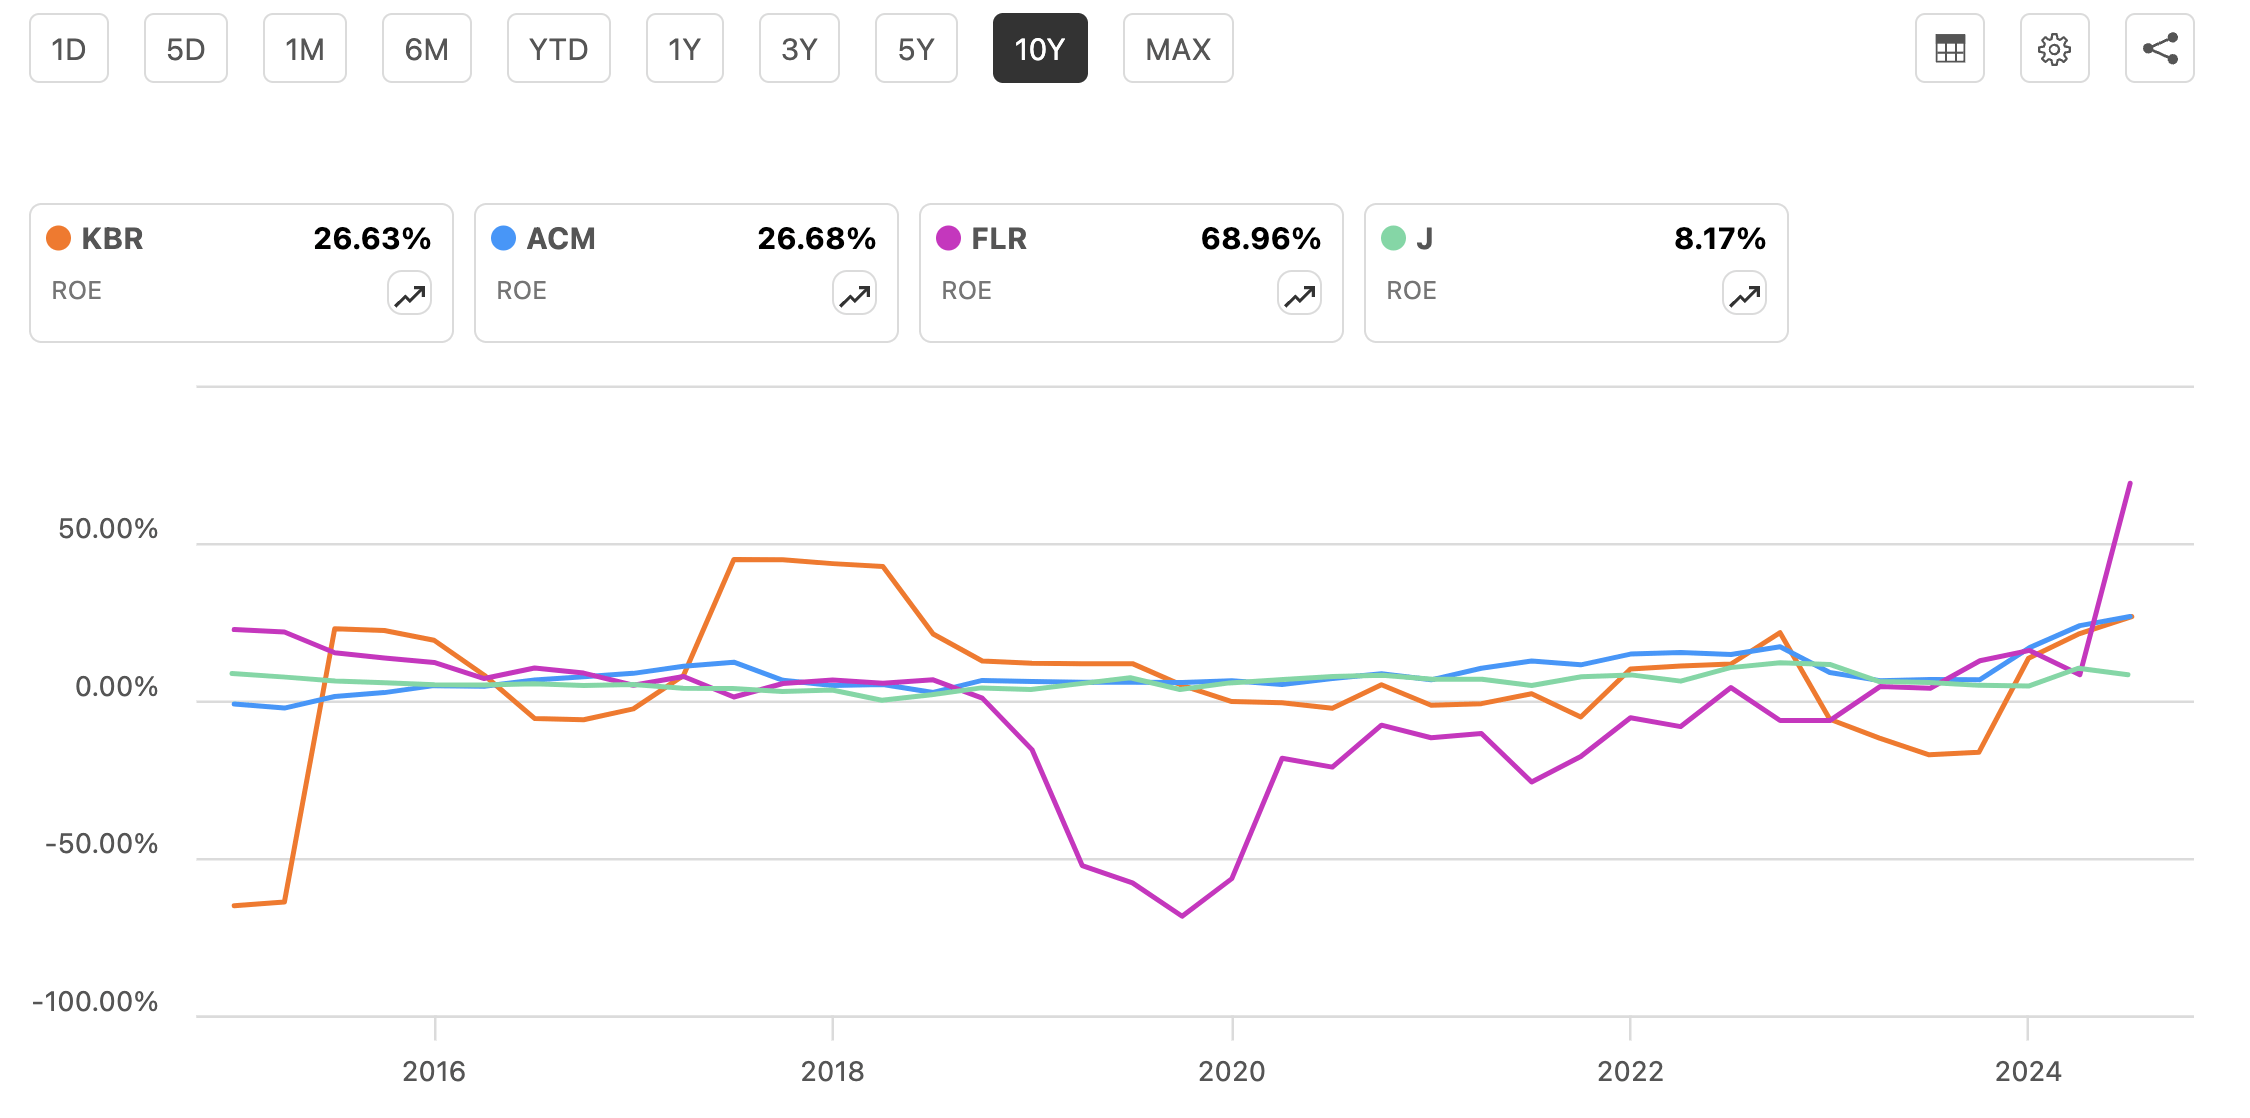2250x1118 pixels.
Task: Click the mini trend icon on KBR card
Action: [409, 293]
